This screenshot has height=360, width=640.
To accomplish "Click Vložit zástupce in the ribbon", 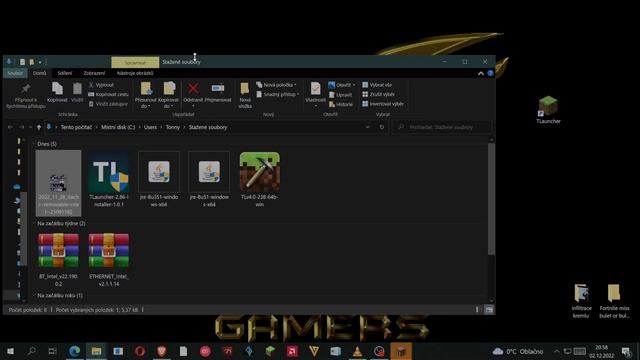I will pyautogui.click(x=108, y=104).
